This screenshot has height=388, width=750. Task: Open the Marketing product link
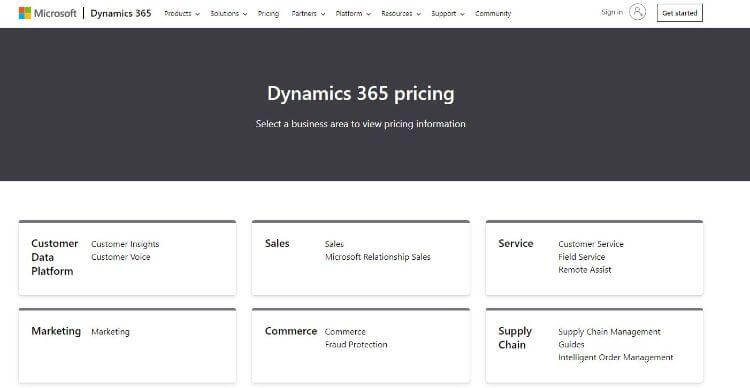[x=110, y=332]
